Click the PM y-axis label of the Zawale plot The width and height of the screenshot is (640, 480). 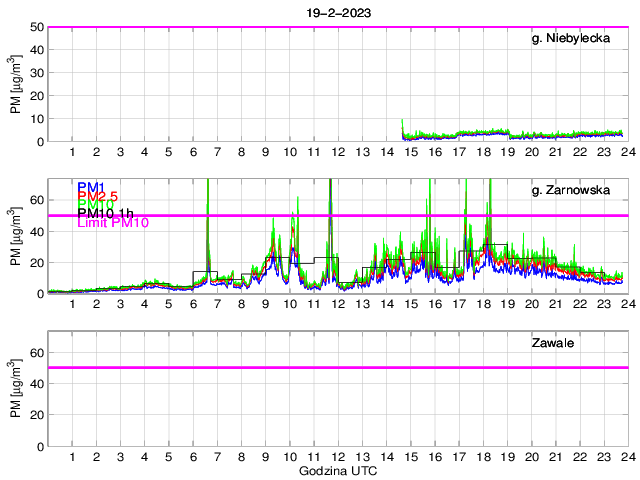[15, 389]
